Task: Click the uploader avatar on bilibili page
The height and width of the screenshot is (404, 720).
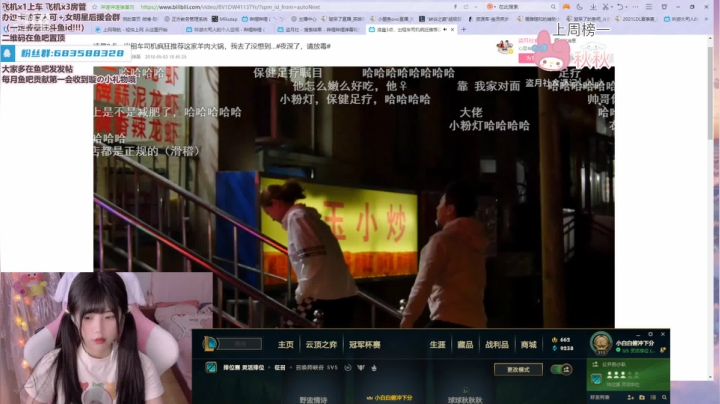Action: point(505,46)
